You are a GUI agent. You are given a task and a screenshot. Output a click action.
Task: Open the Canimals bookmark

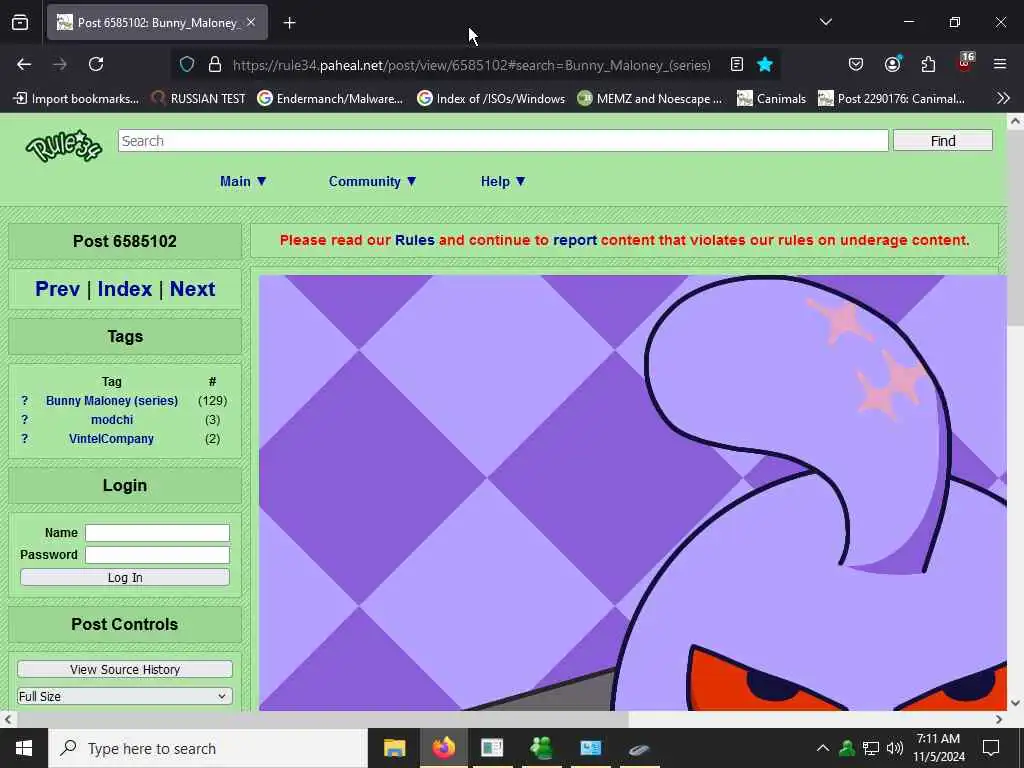pos(772,99)
